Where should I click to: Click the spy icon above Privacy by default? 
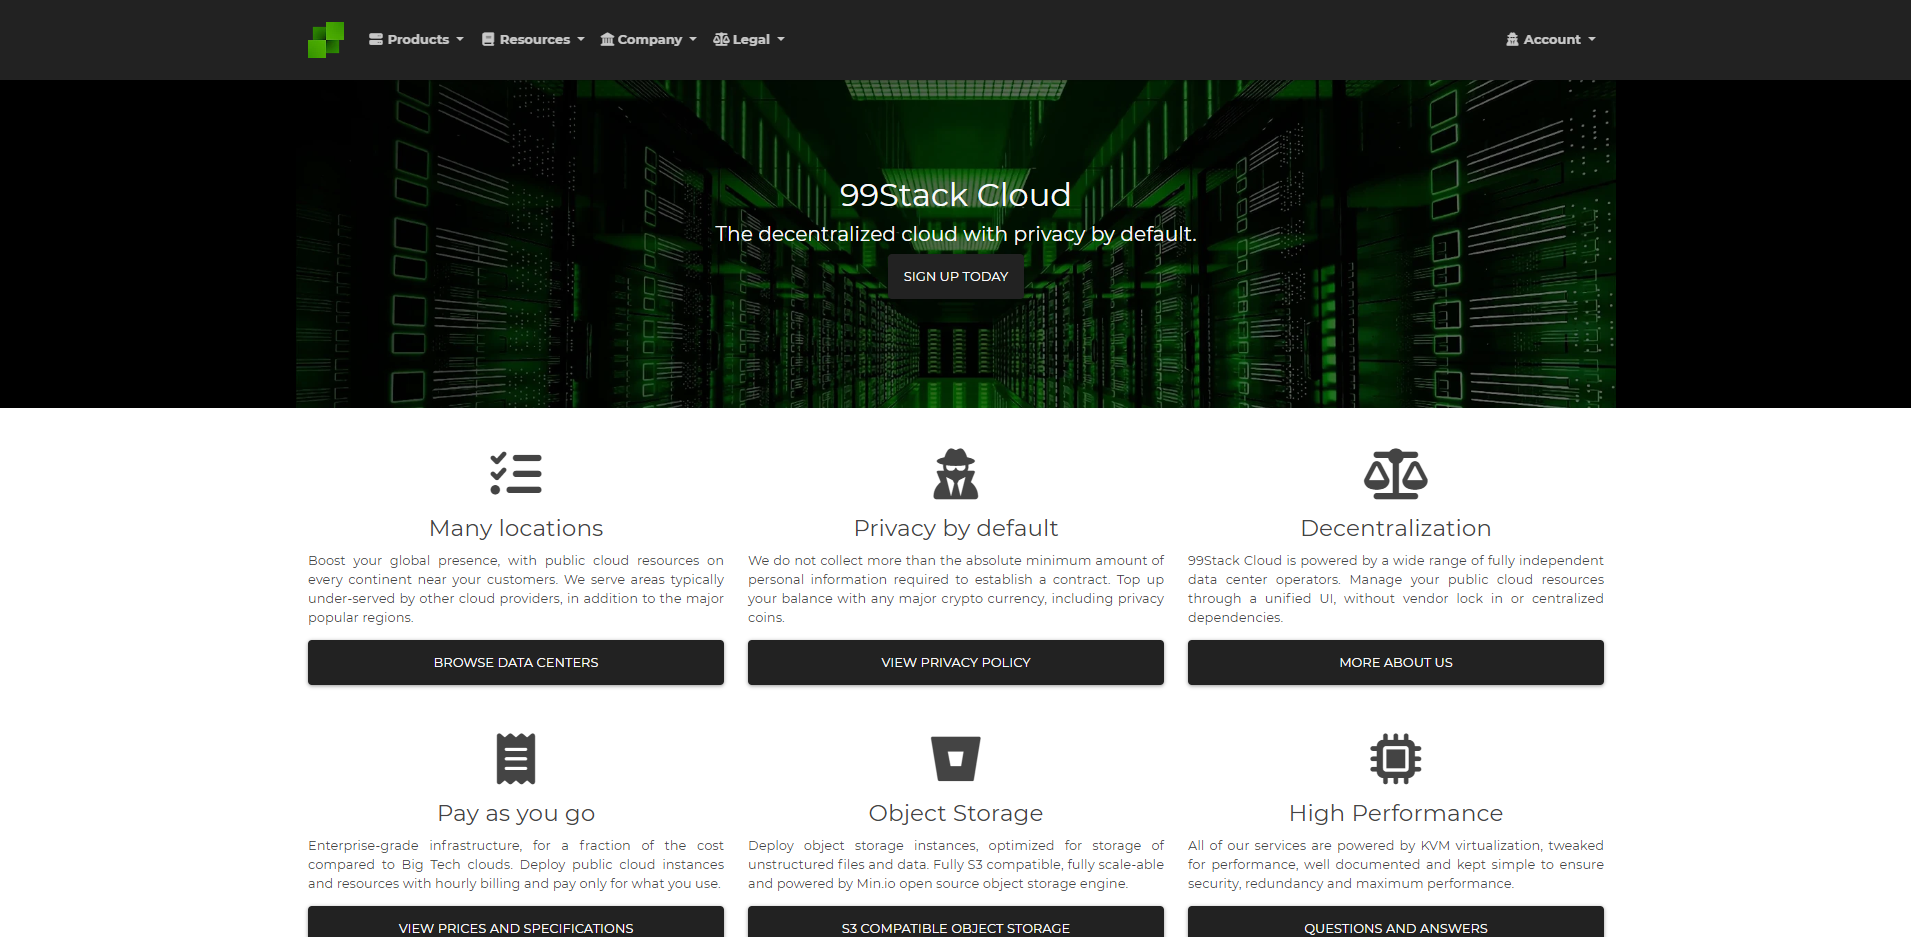[x=956, y=474]
